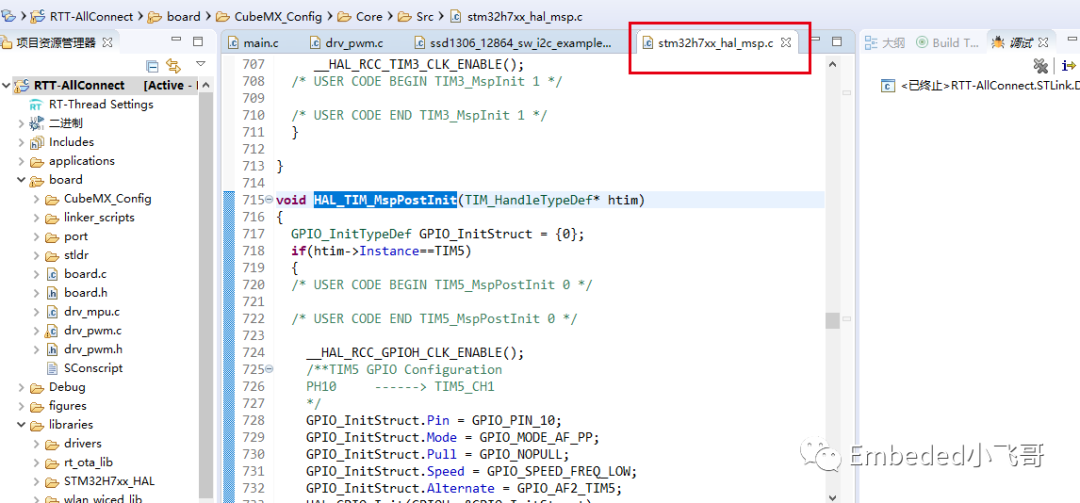The height and width of the screenshot is (503, 1080).
Task: Click GPIO_AF2_TIM5 on line 732
Action: point(566,489)
